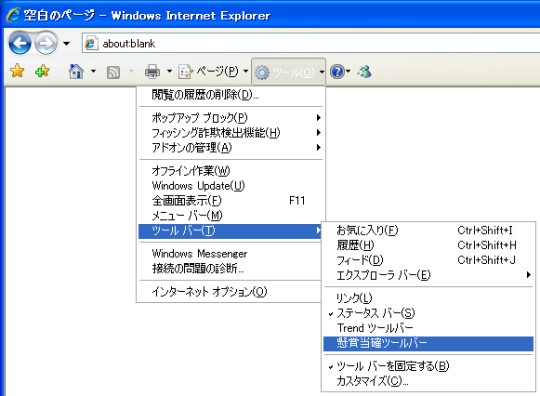This screenshot has height=396, width=540.
Task: Click the Home page icon
Action: tap(76, 72)
